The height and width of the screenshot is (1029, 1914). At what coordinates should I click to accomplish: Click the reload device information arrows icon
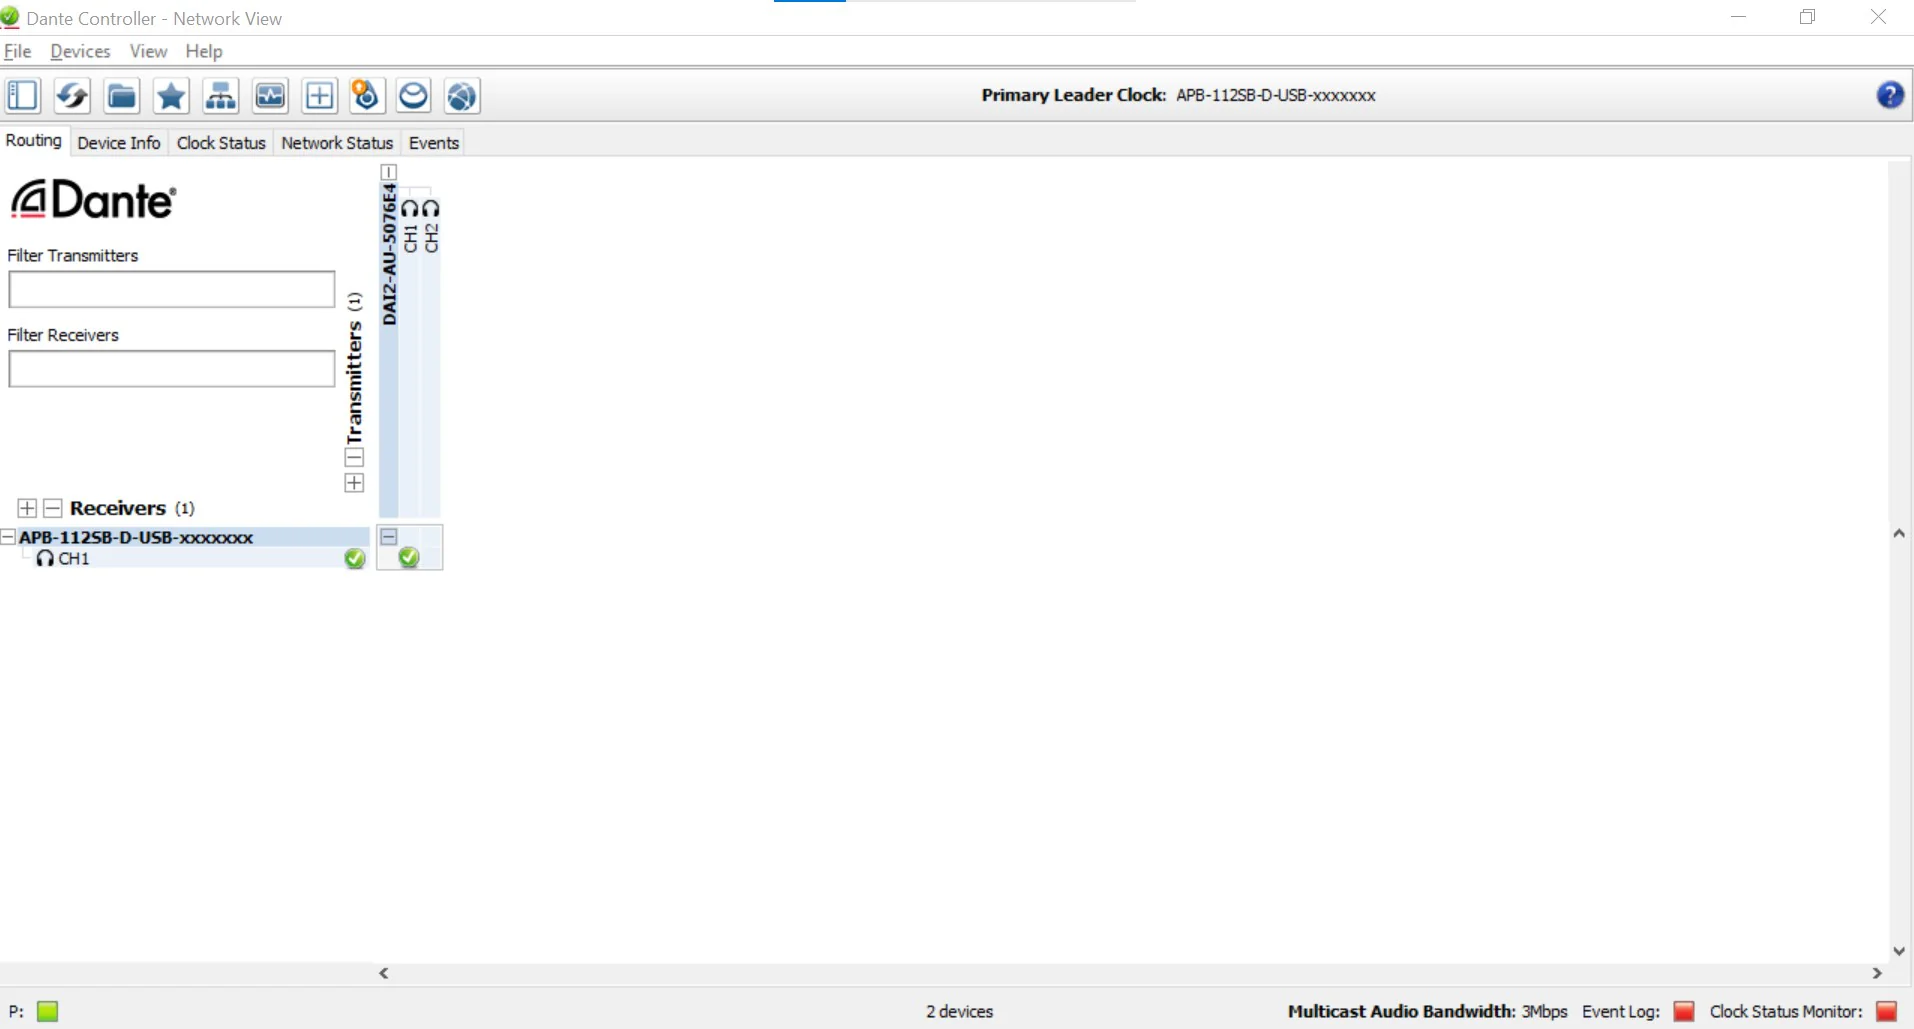72,96
